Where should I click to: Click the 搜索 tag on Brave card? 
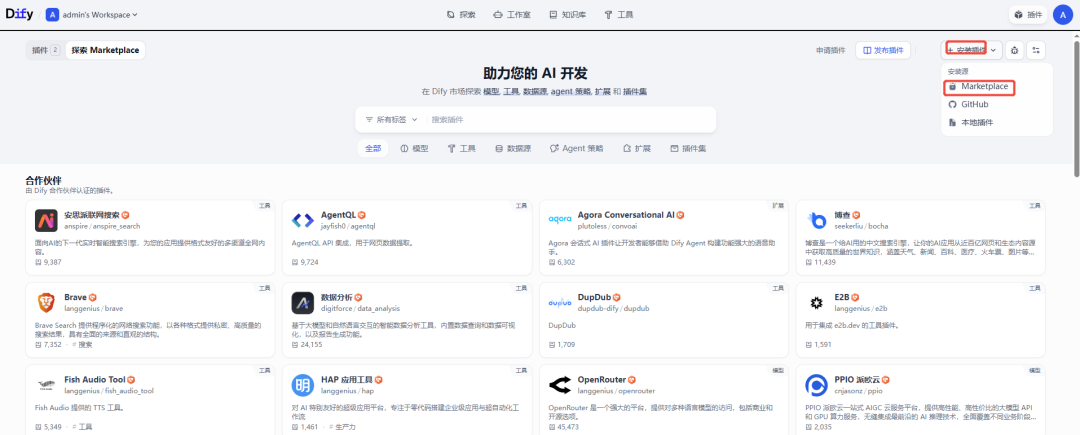[84, 345]
